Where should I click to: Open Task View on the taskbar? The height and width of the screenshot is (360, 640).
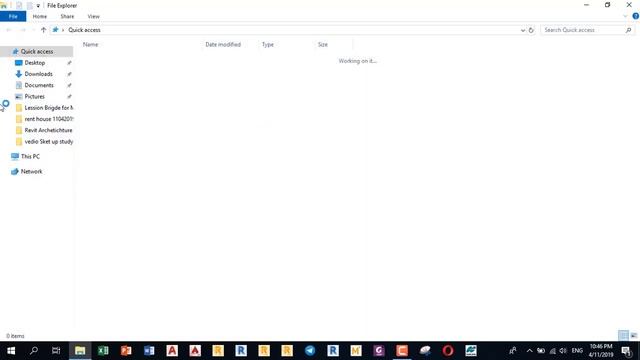click(x=56, y=351)
